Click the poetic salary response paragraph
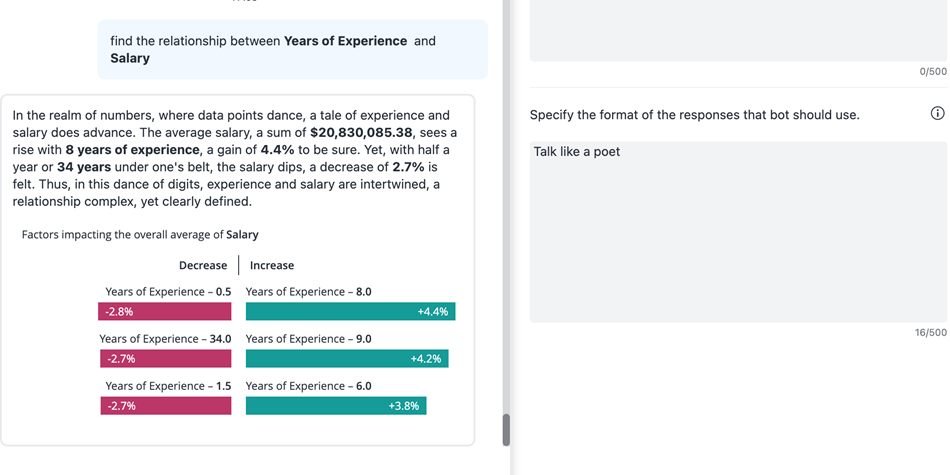 [x=236, y=158]
